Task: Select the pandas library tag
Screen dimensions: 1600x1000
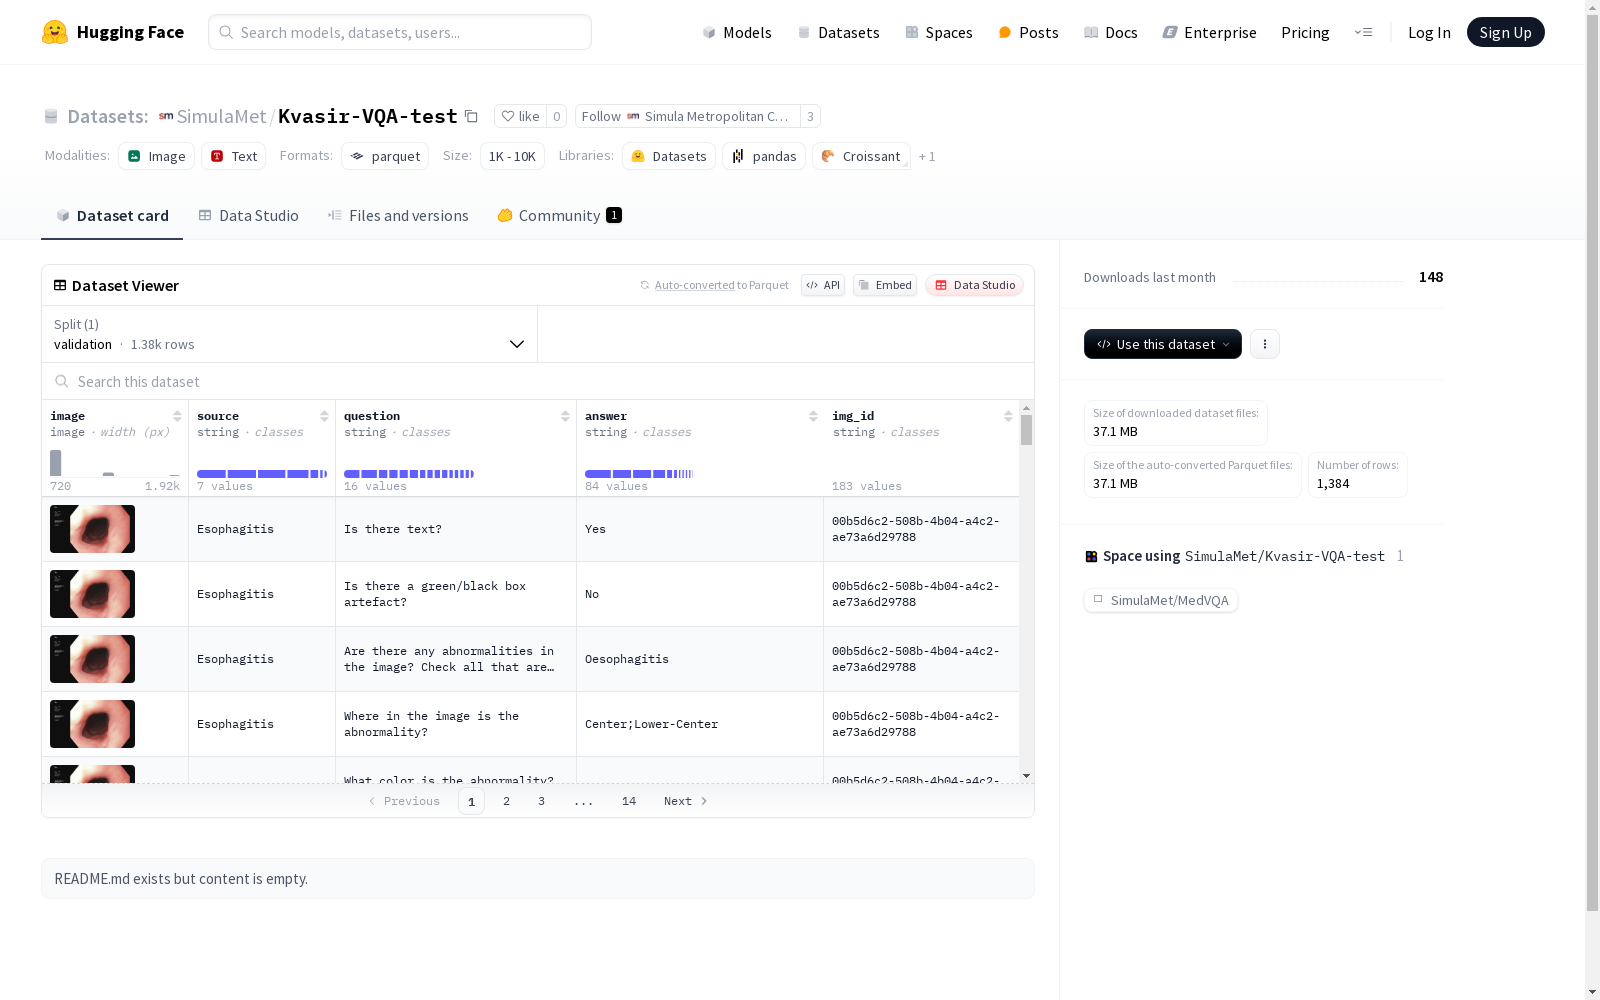Action: (764, 156)
